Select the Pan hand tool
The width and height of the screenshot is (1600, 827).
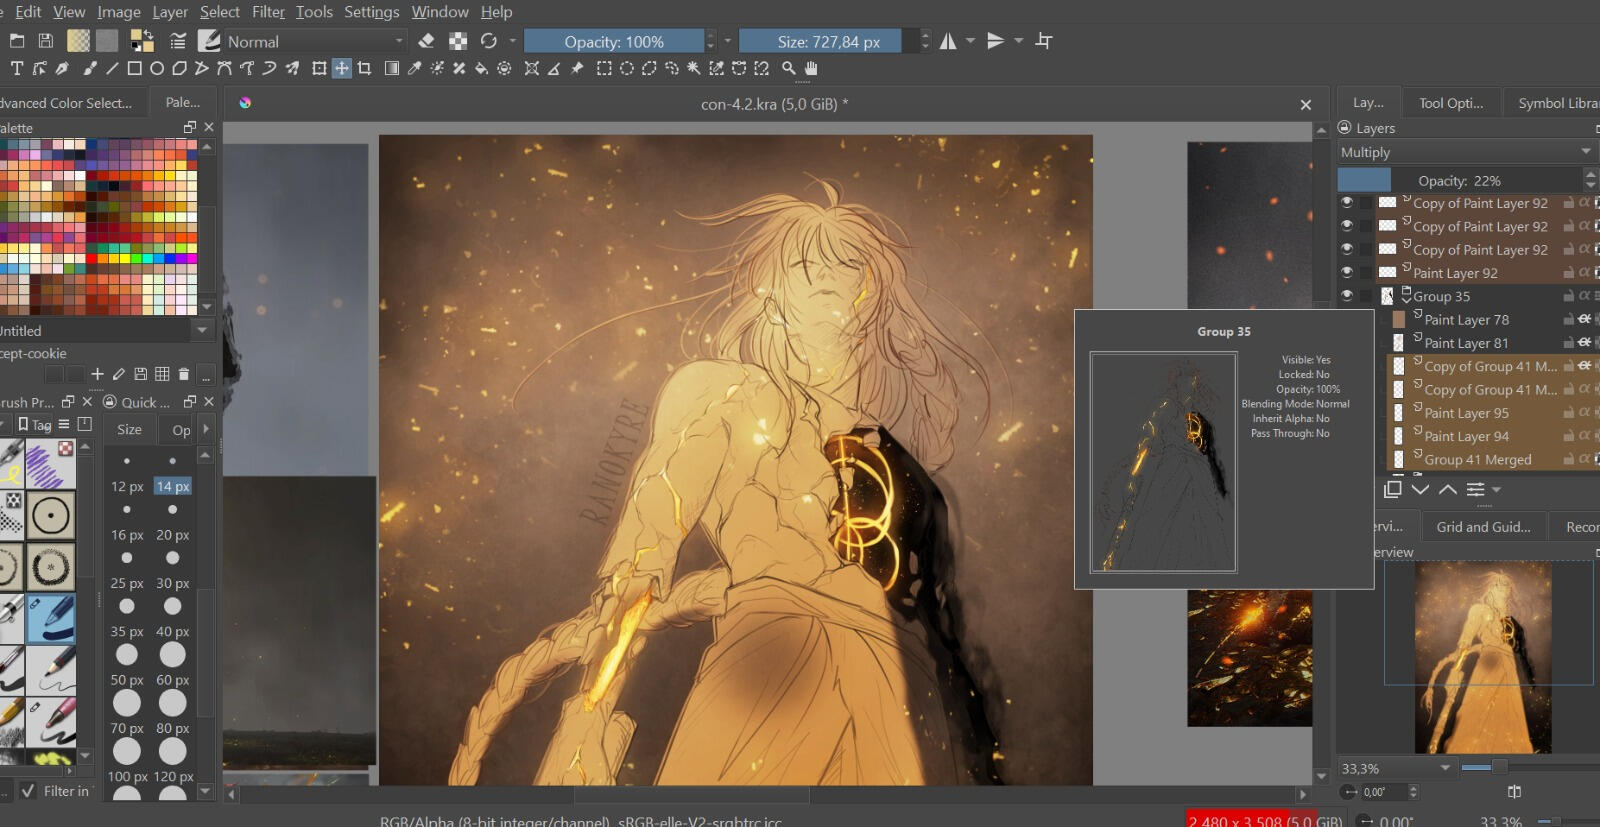[x=811, y=68]
